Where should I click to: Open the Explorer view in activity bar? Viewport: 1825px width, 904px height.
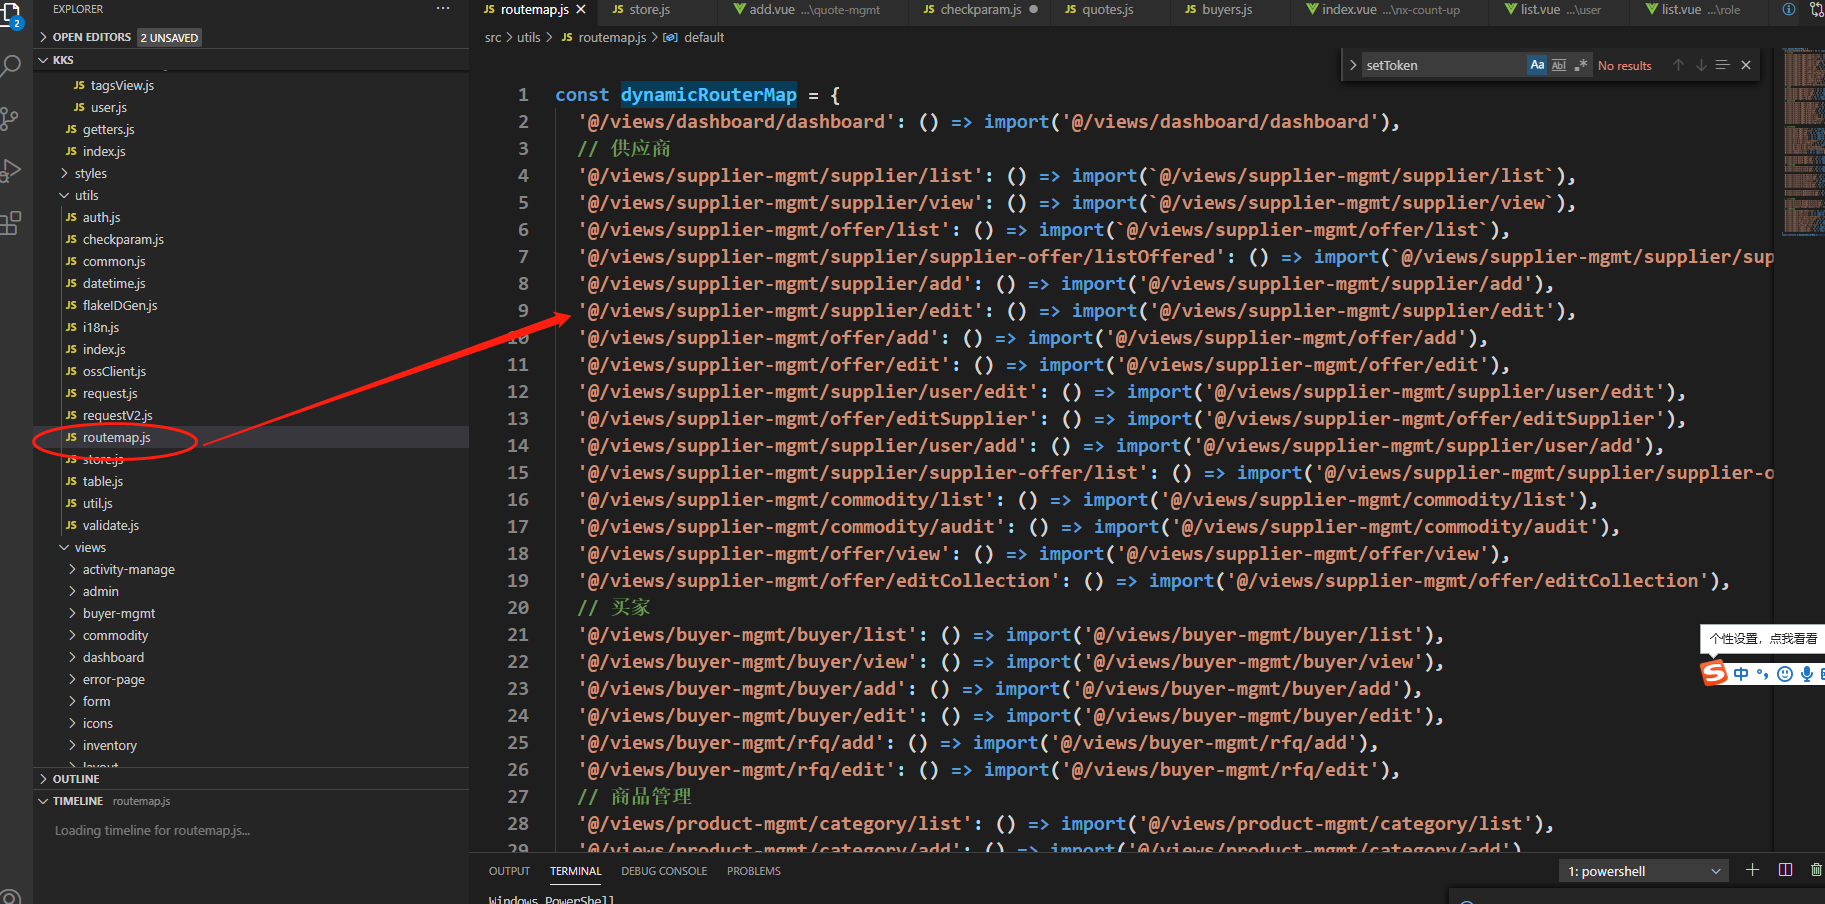click(10, 14)
